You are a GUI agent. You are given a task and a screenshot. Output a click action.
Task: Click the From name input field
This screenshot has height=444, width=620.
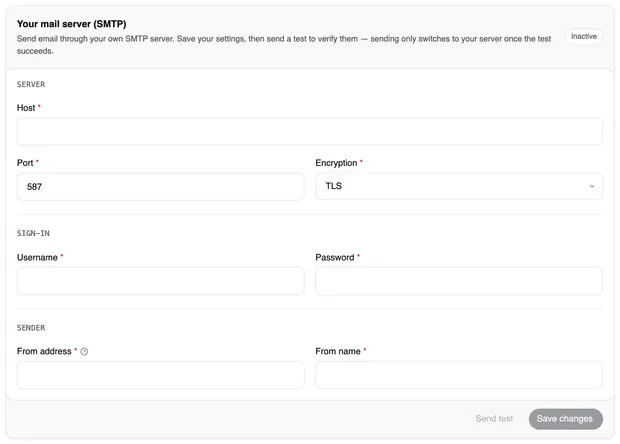point(459,375)
